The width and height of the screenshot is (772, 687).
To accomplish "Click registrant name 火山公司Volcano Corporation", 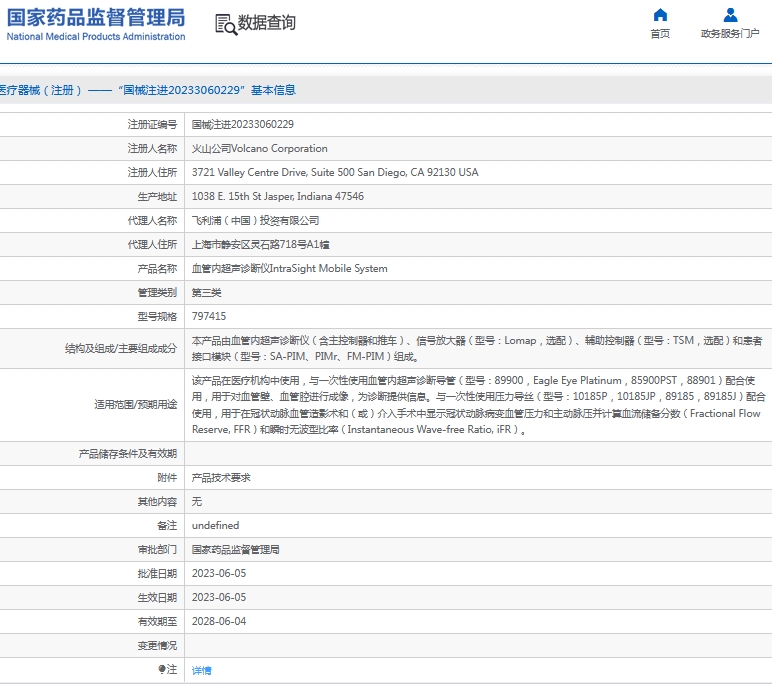I will click(259, 148).
